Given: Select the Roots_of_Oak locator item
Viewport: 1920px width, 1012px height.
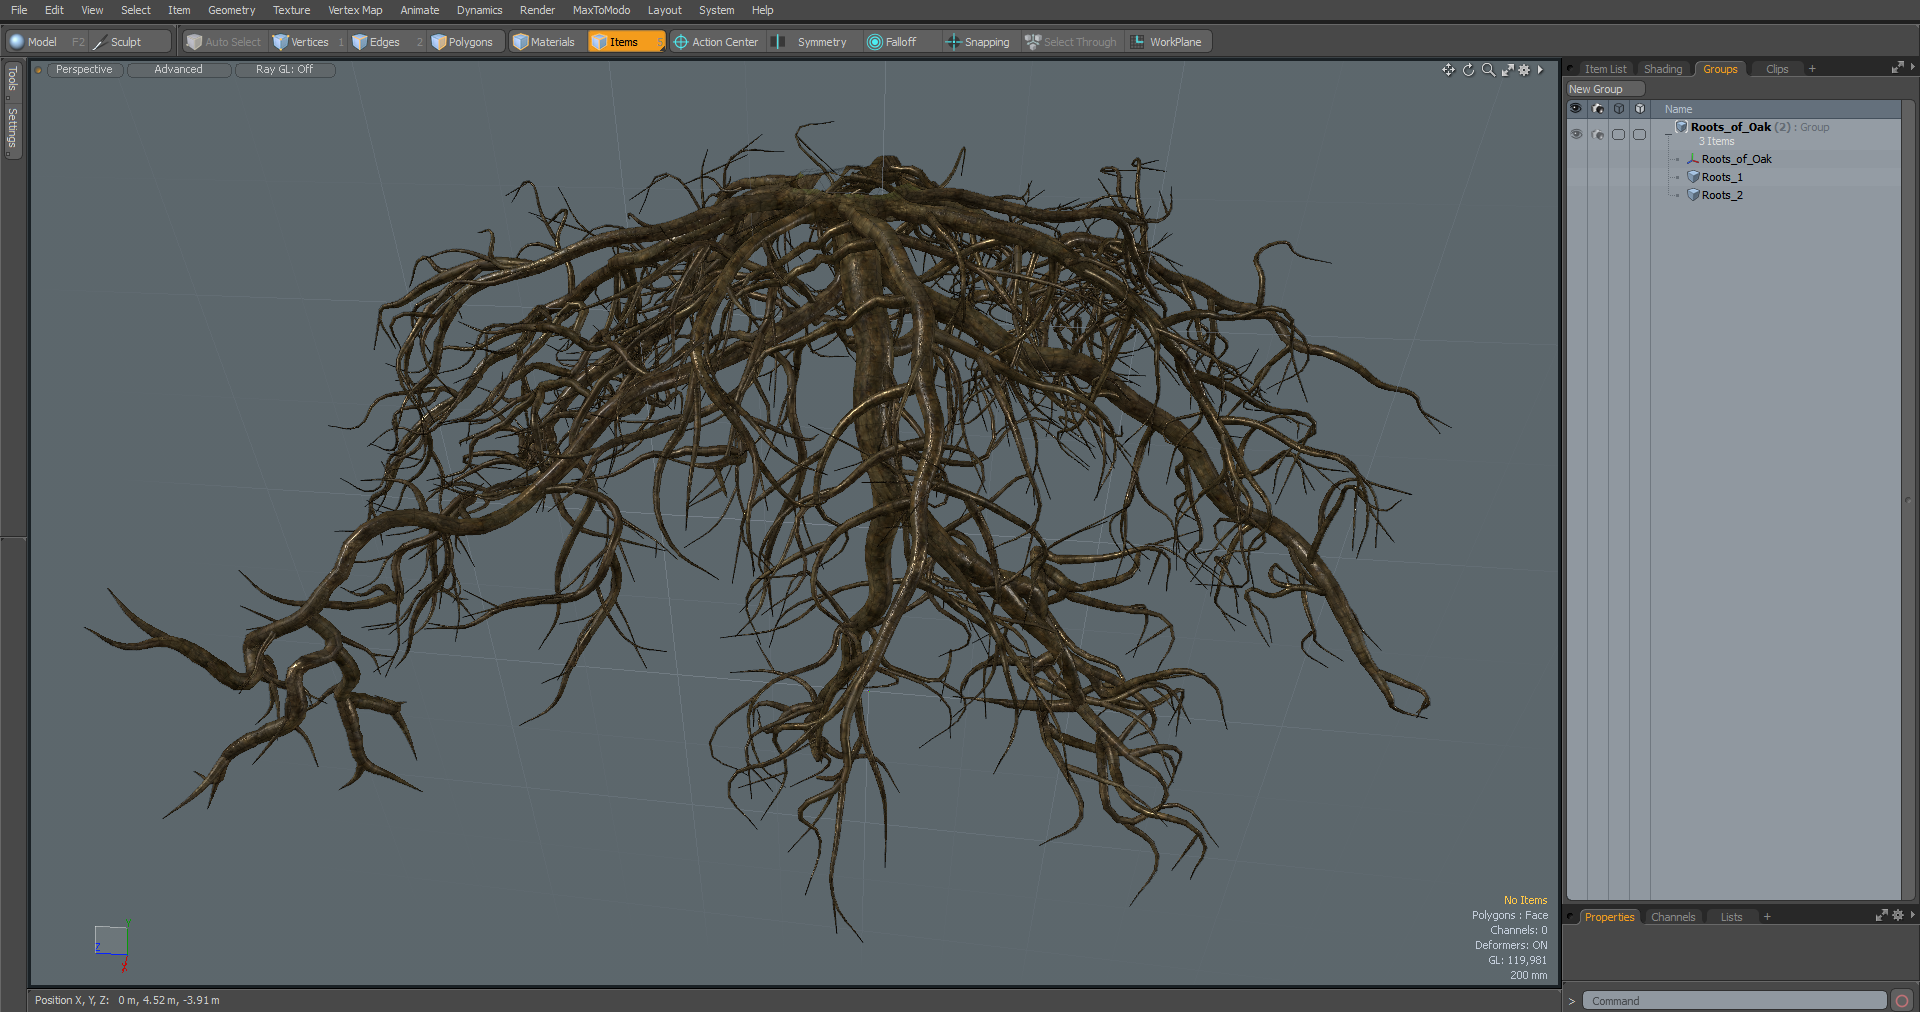Looking at the screenshot, I should coord(1736,159).
